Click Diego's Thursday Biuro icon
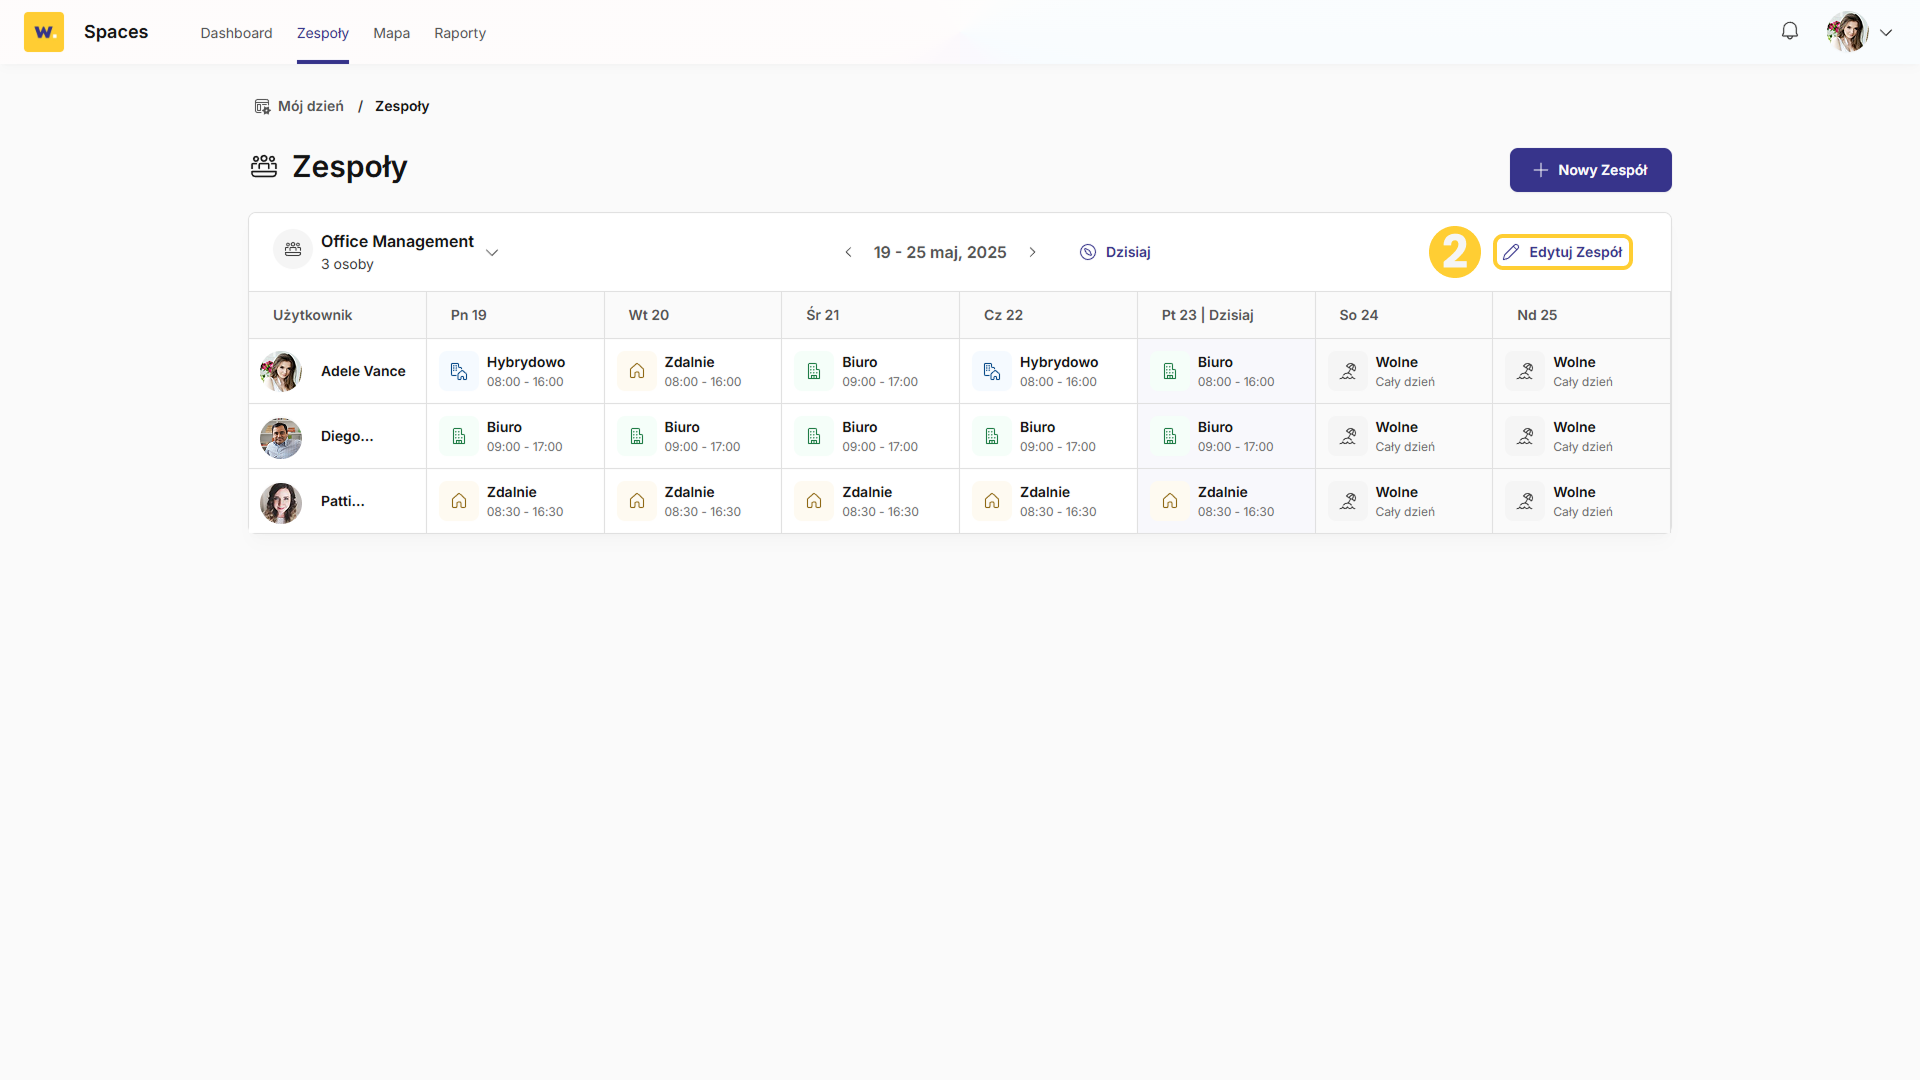Screen dimensions: 1920x1080 click(x=992, y=436)
